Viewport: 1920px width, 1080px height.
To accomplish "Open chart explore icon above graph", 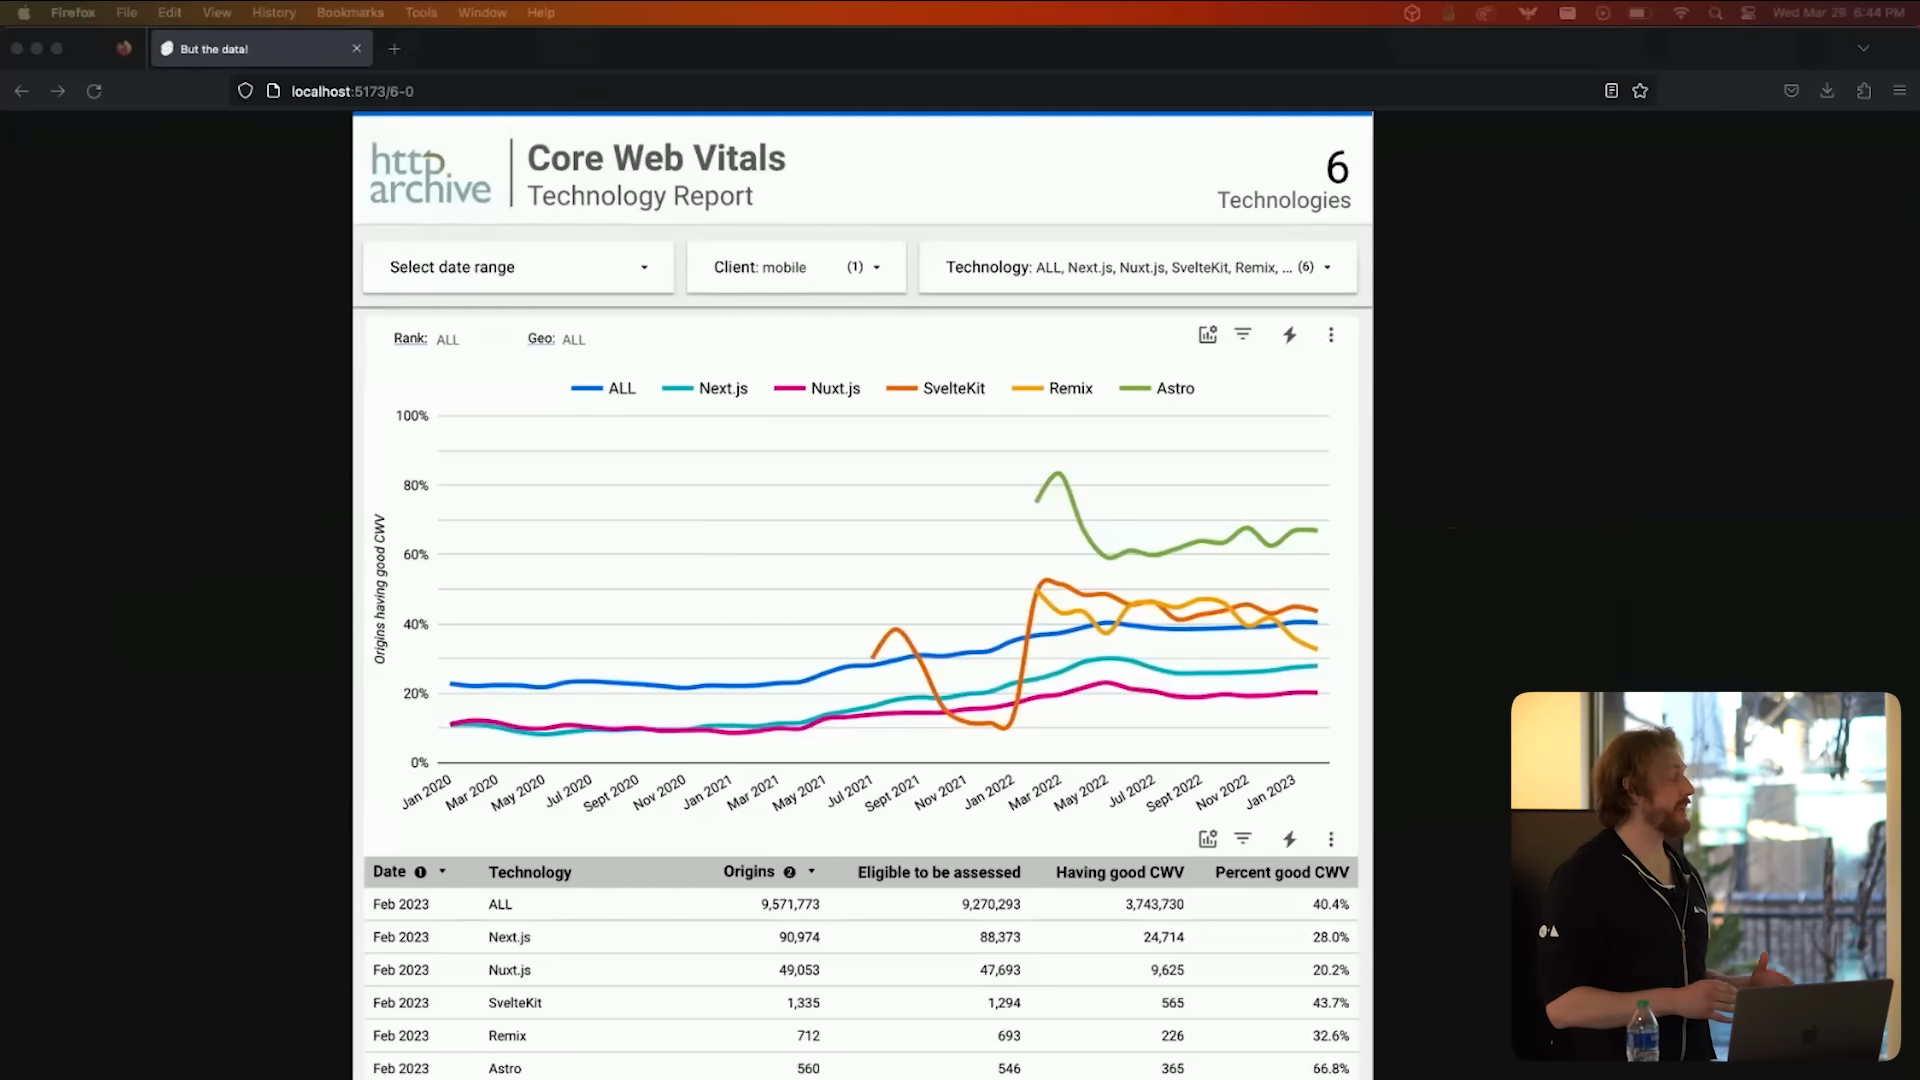I will click(x=1207, y=335).
